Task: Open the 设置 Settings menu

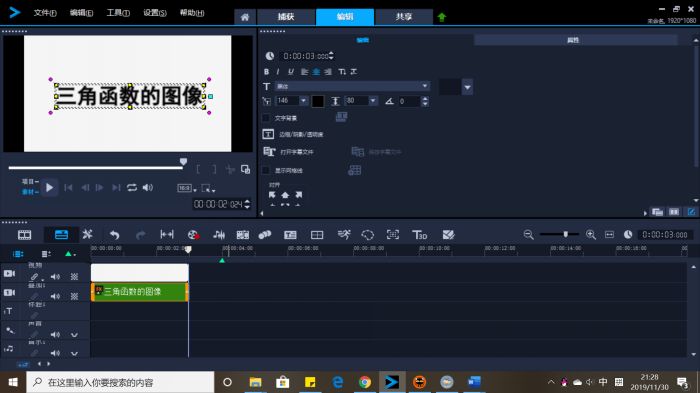Action: [x=154, y=13]
